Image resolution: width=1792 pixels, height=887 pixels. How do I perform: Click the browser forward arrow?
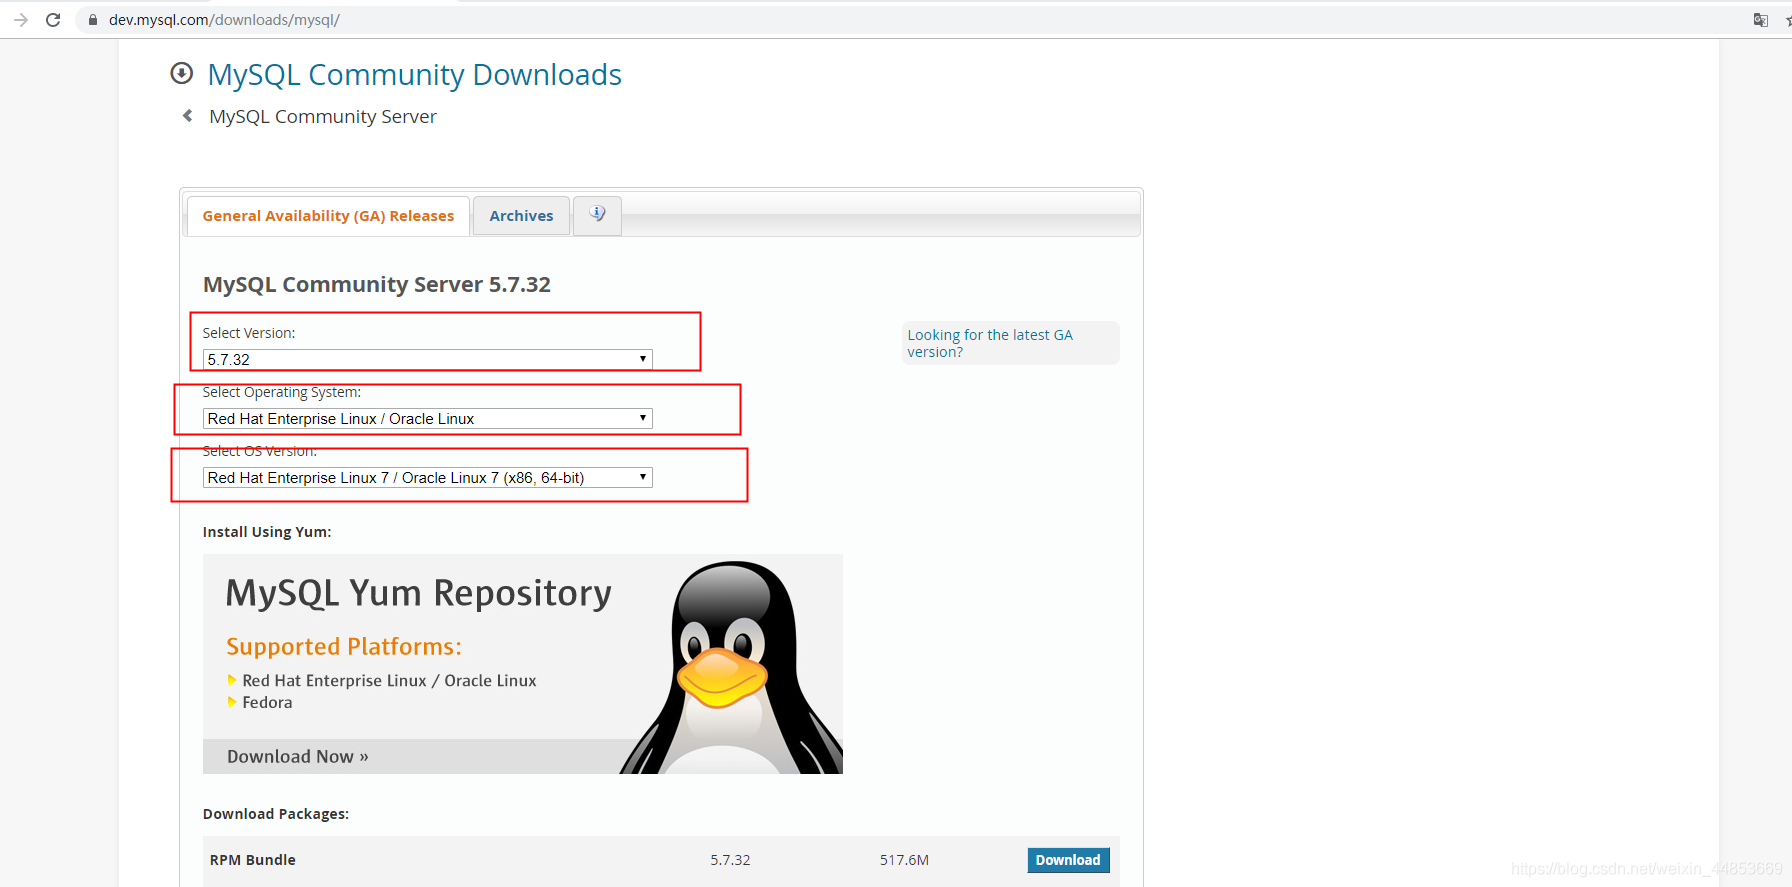(x=20, y=20)
